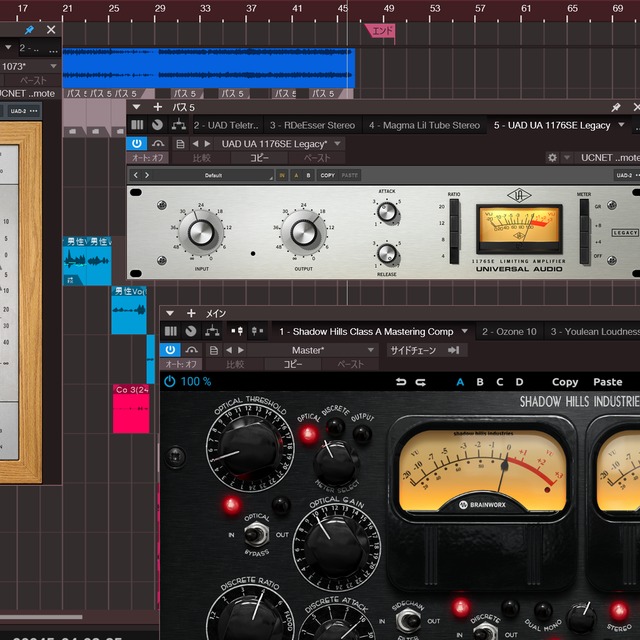640x640 pixels.
Task: Click the Paste button in Shadow Hills toolbar
Action: pos(607,382)
